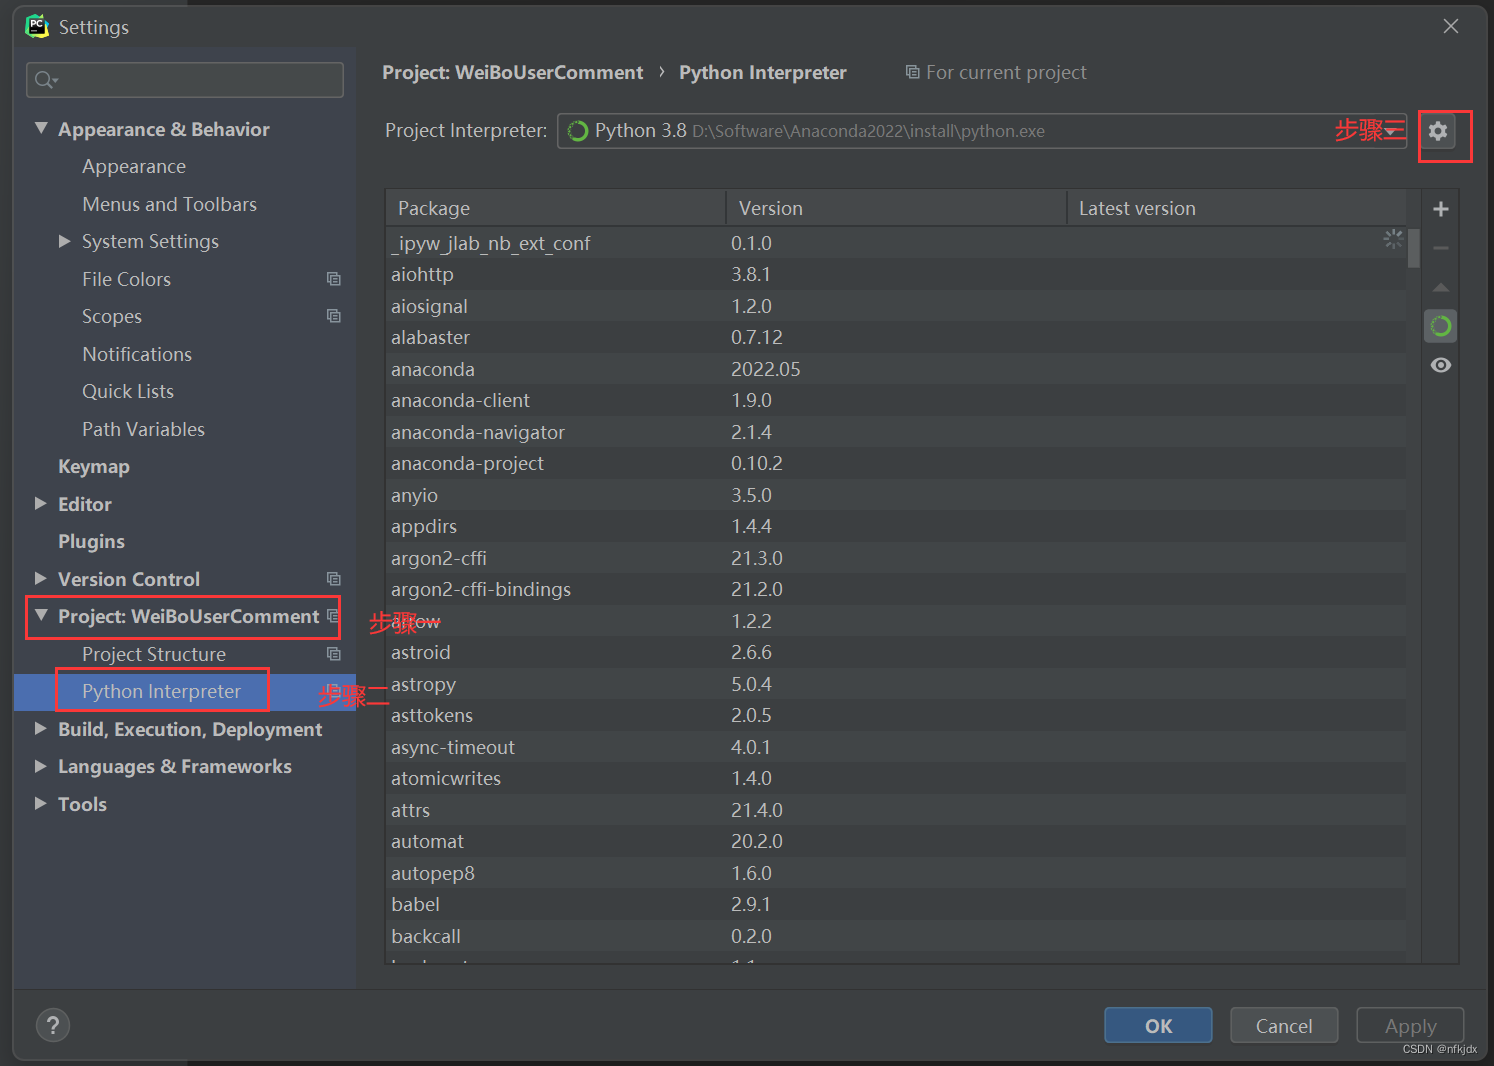Click the upgrade package up-arrow icon
This screenshot has height=1066, width=1494.
pyautogui.click(x=1441, y=287)
